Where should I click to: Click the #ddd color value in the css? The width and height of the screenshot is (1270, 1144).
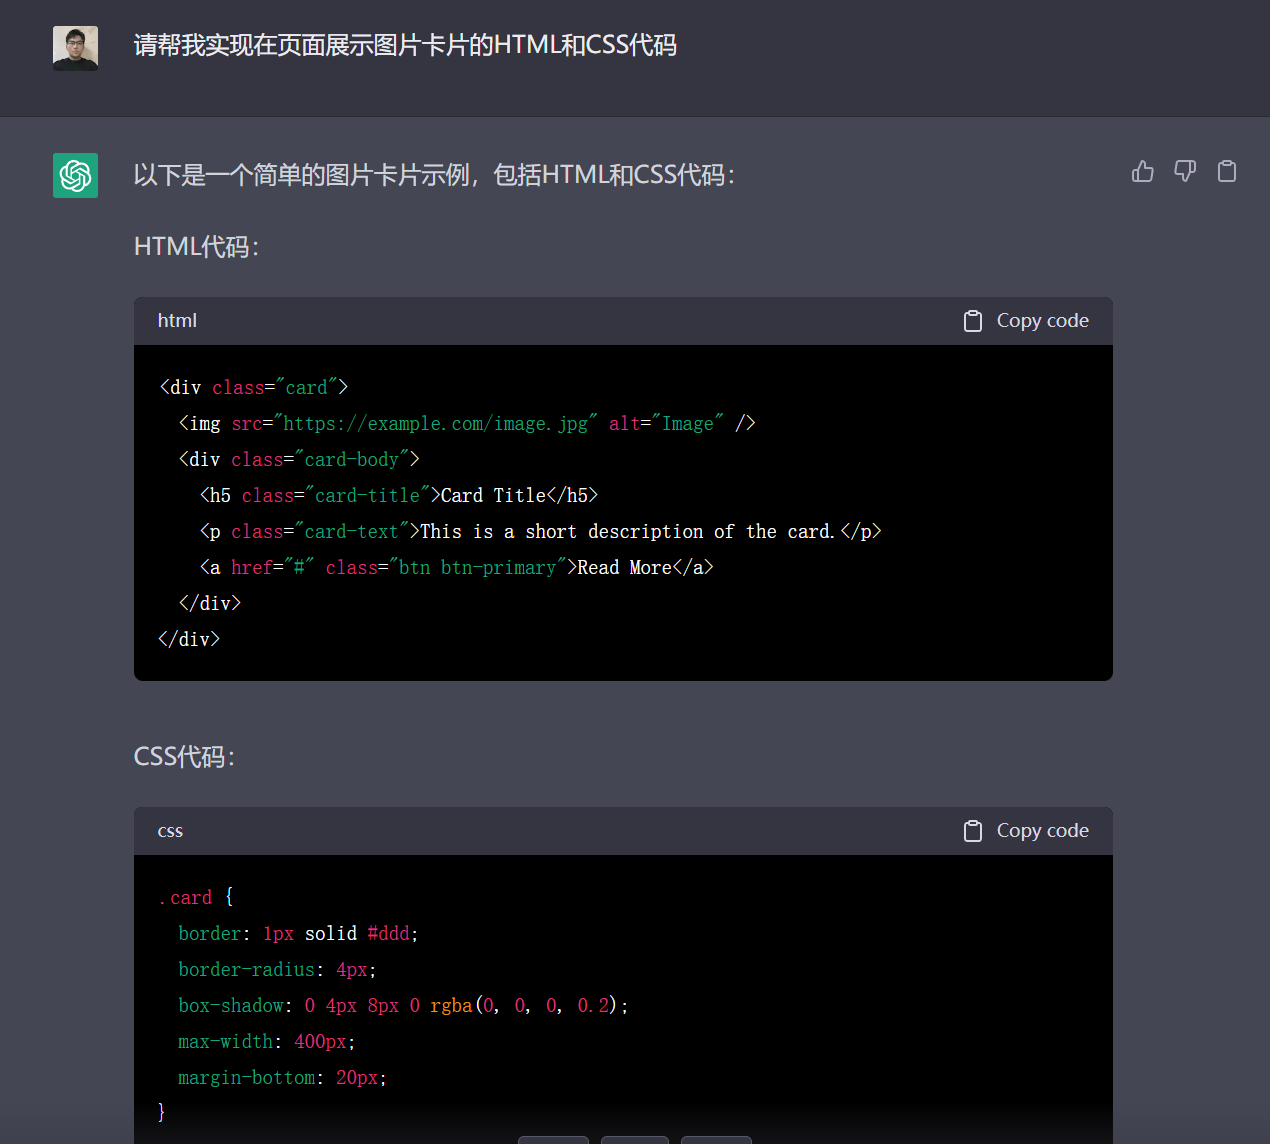388,934
